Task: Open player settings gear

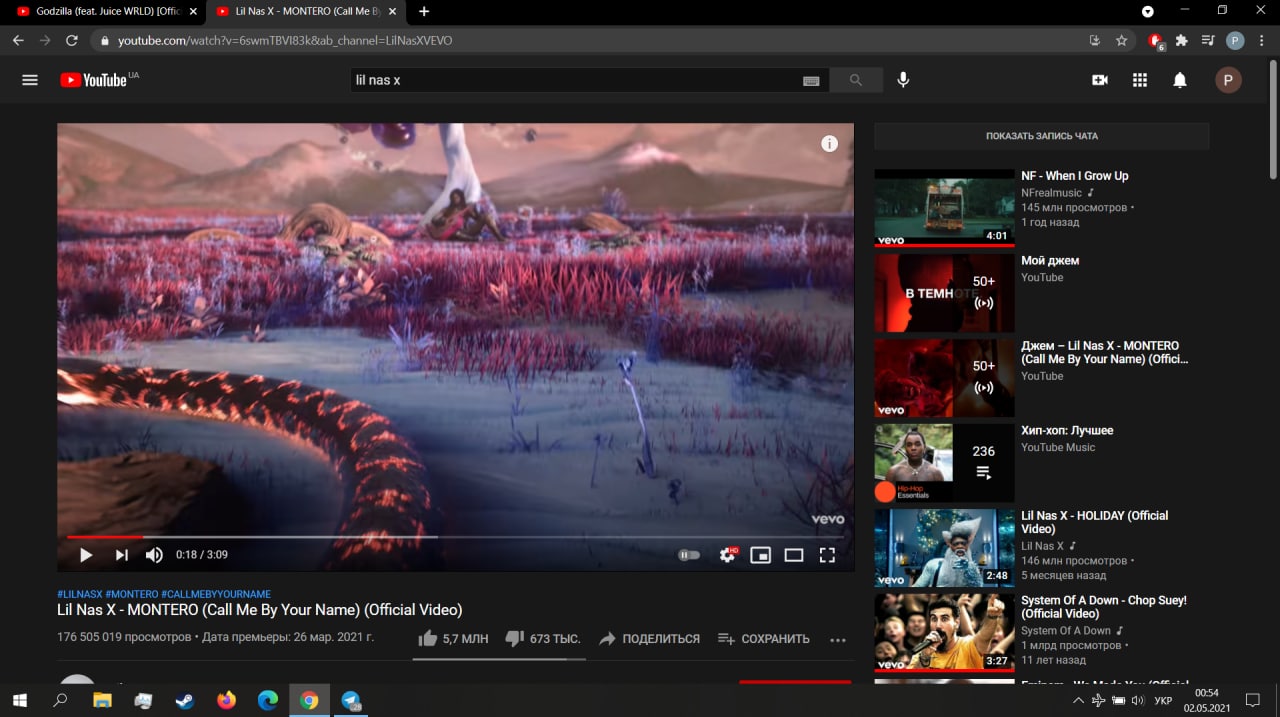Action: pos(728,554)
